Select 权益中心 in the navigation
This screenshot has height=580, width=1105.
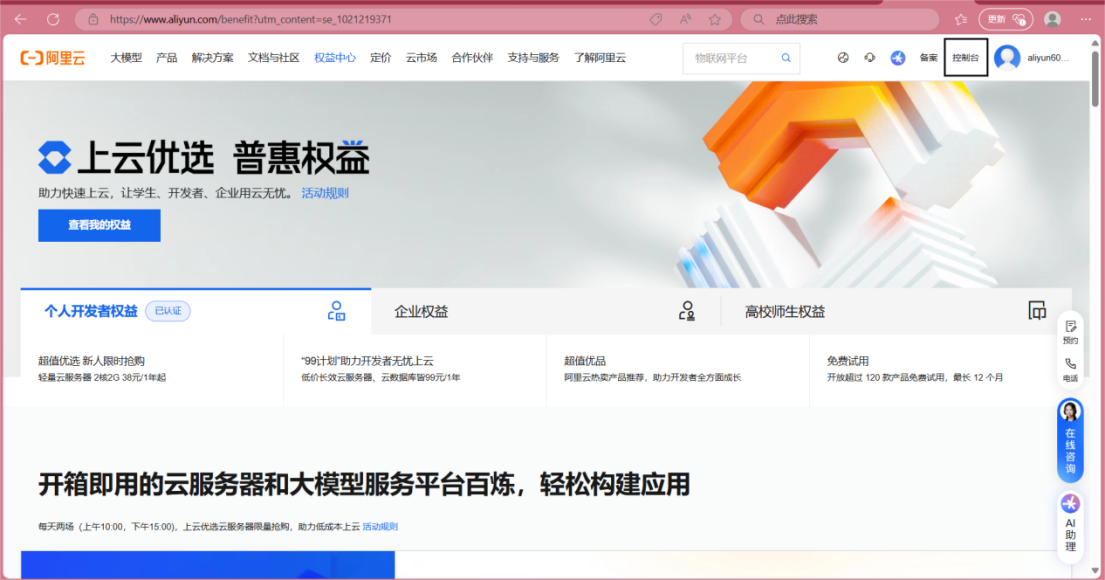[x=335, y=58]
